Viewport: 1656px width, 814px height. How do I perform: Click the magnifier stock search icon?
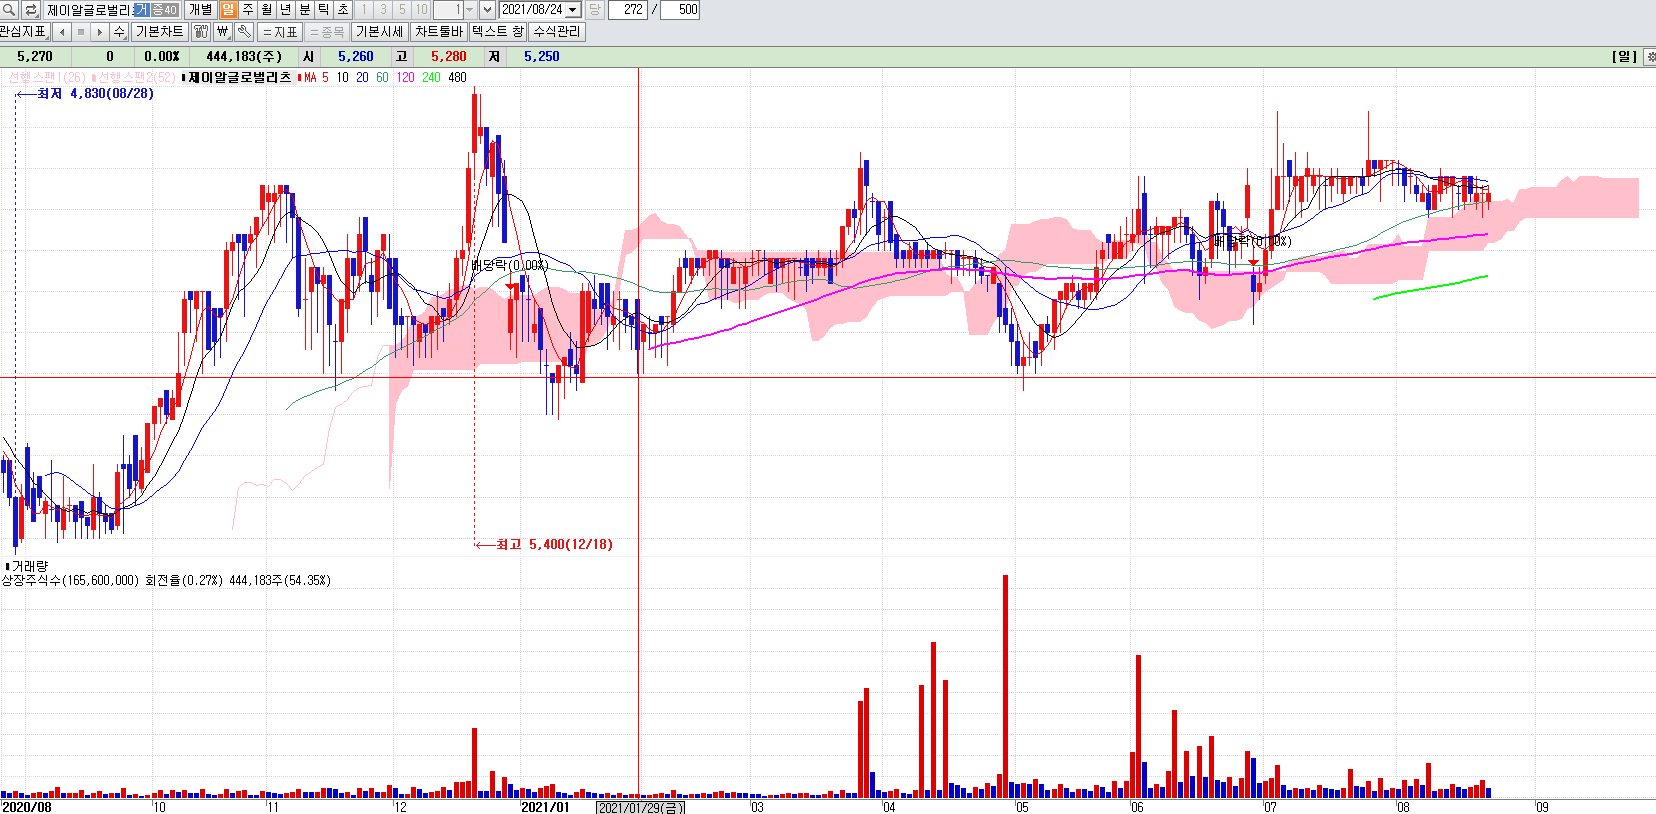click(9, 10)
